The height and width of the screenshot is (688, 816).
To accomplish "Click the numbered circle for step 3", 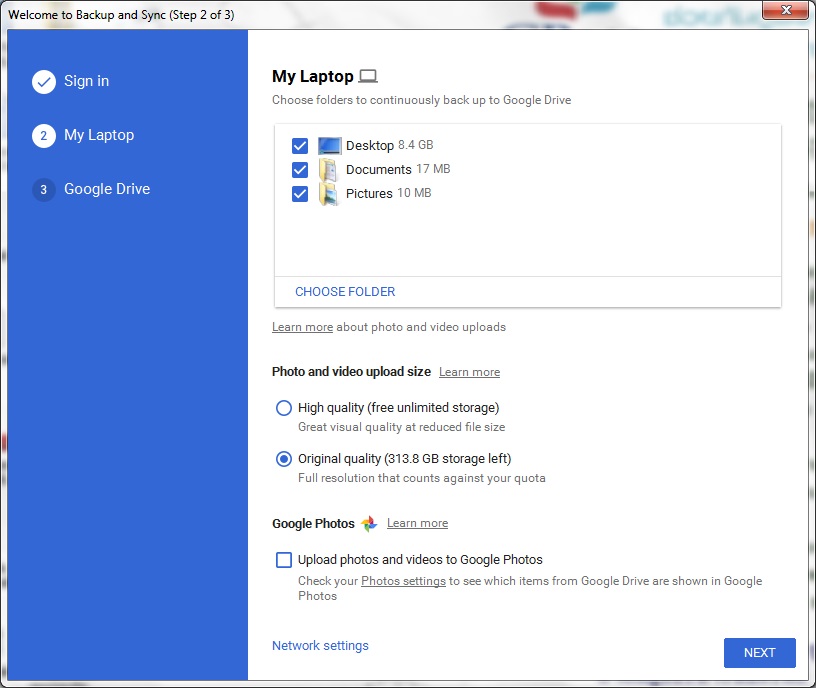I will (x=44, y=189).
